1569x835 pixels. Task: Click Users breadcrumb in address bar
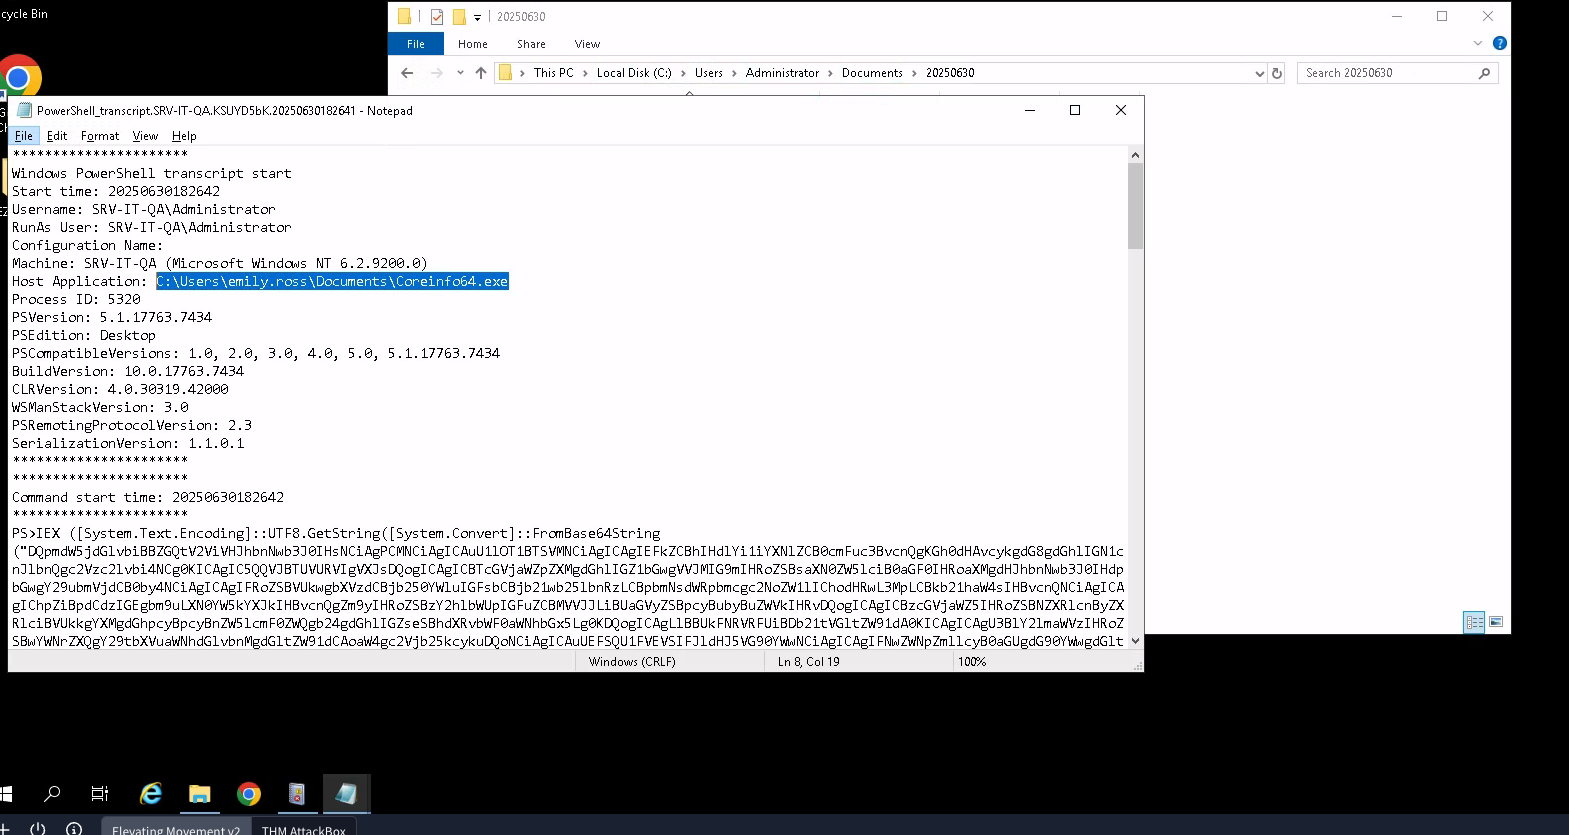coord(709,73)
